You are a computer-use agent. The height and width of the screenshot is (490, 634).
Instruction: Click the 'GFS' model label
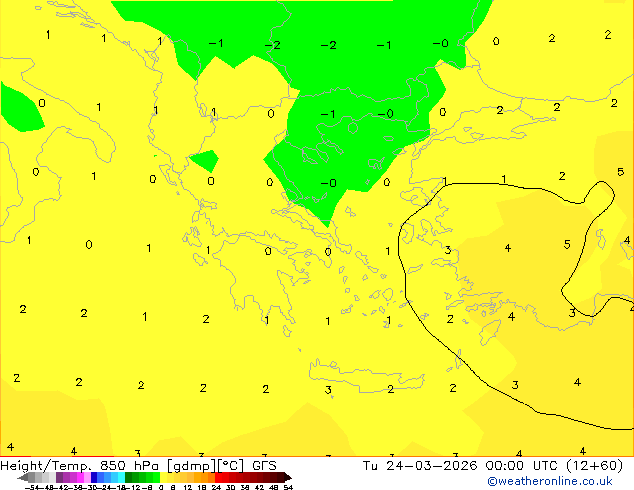point(264,466)
